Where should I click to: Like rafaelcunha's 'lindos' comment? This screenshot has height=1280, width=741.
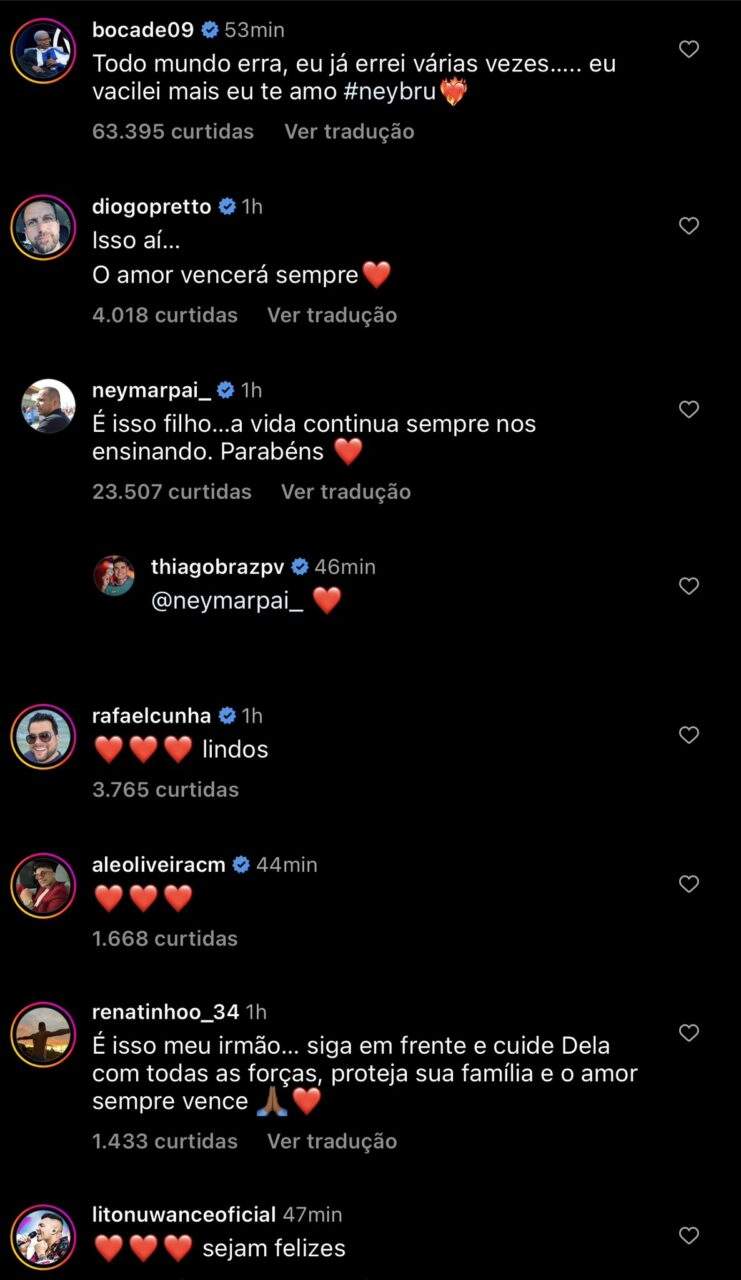tap(689, 735)
